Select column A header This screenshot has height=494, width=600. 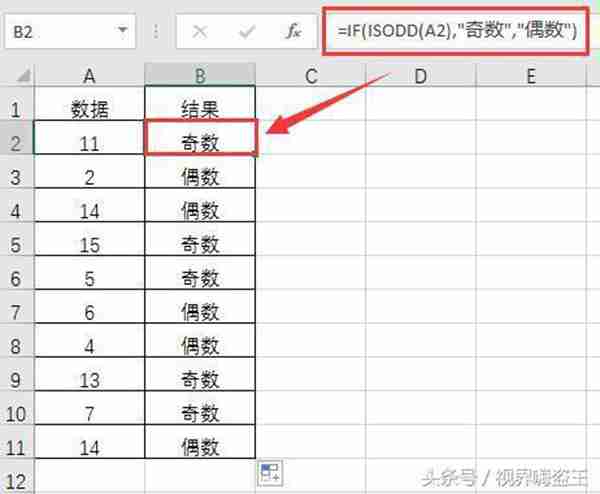click(89, 75)
